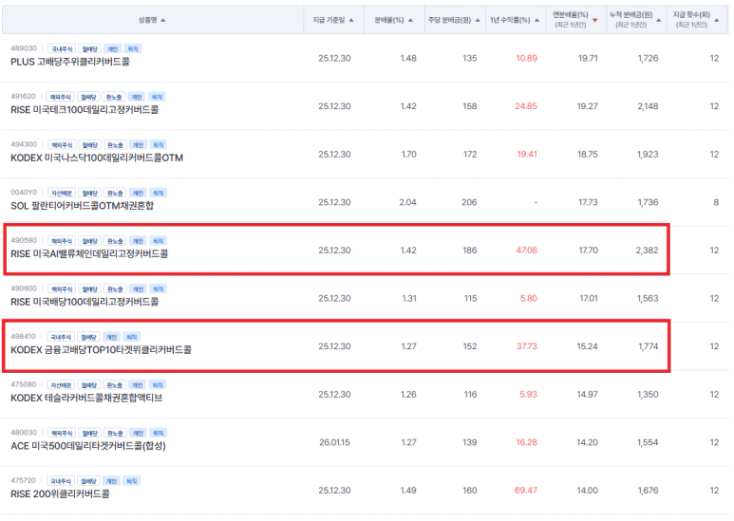Select ticker code 475720
Viewport: 734px width, 521px height.
[23, 480]
